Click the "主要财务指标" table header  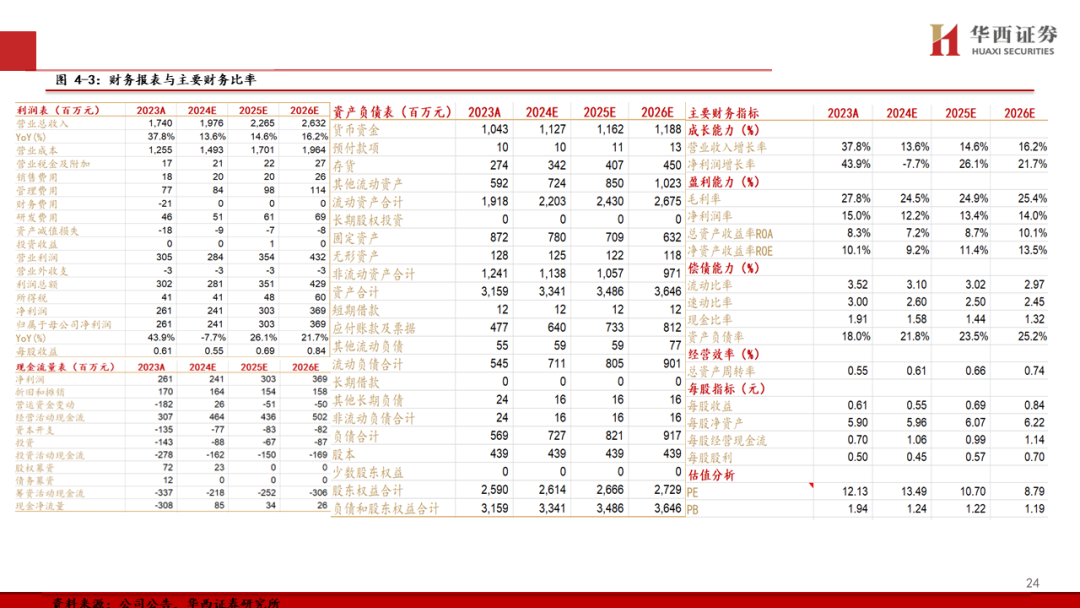[x=723, y=113]
